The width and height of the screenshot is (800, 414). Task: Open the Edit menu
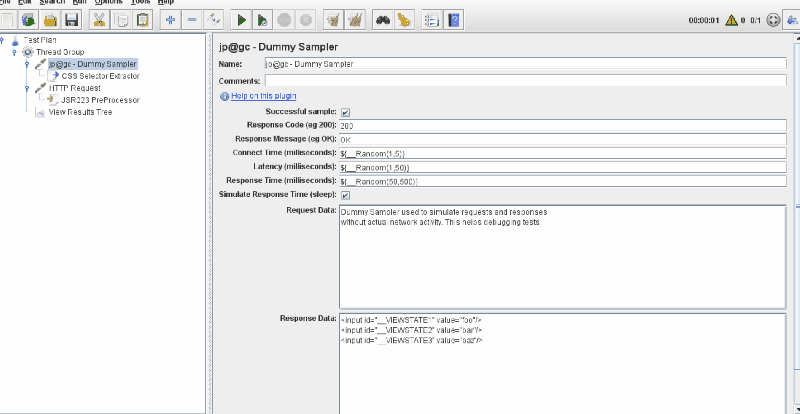click(24, 2)
